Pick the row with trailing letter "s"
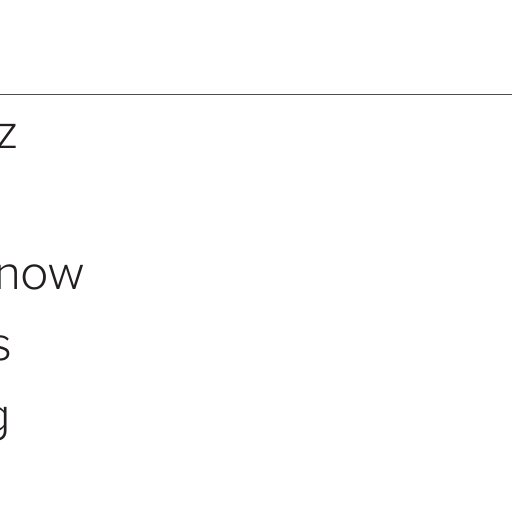 pos(256,347)
